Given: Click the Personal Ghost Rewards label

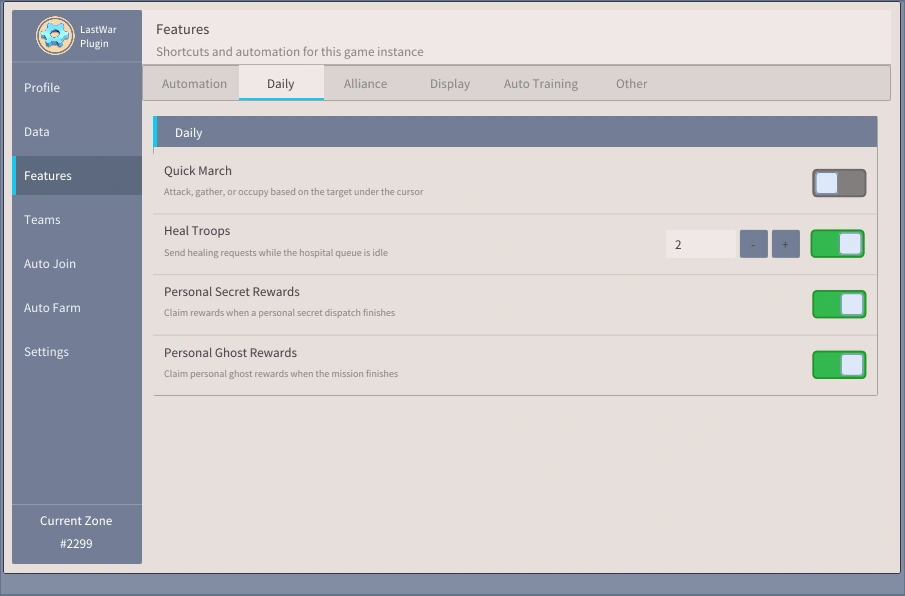Looking at the screenshot, I should (230, 353).
